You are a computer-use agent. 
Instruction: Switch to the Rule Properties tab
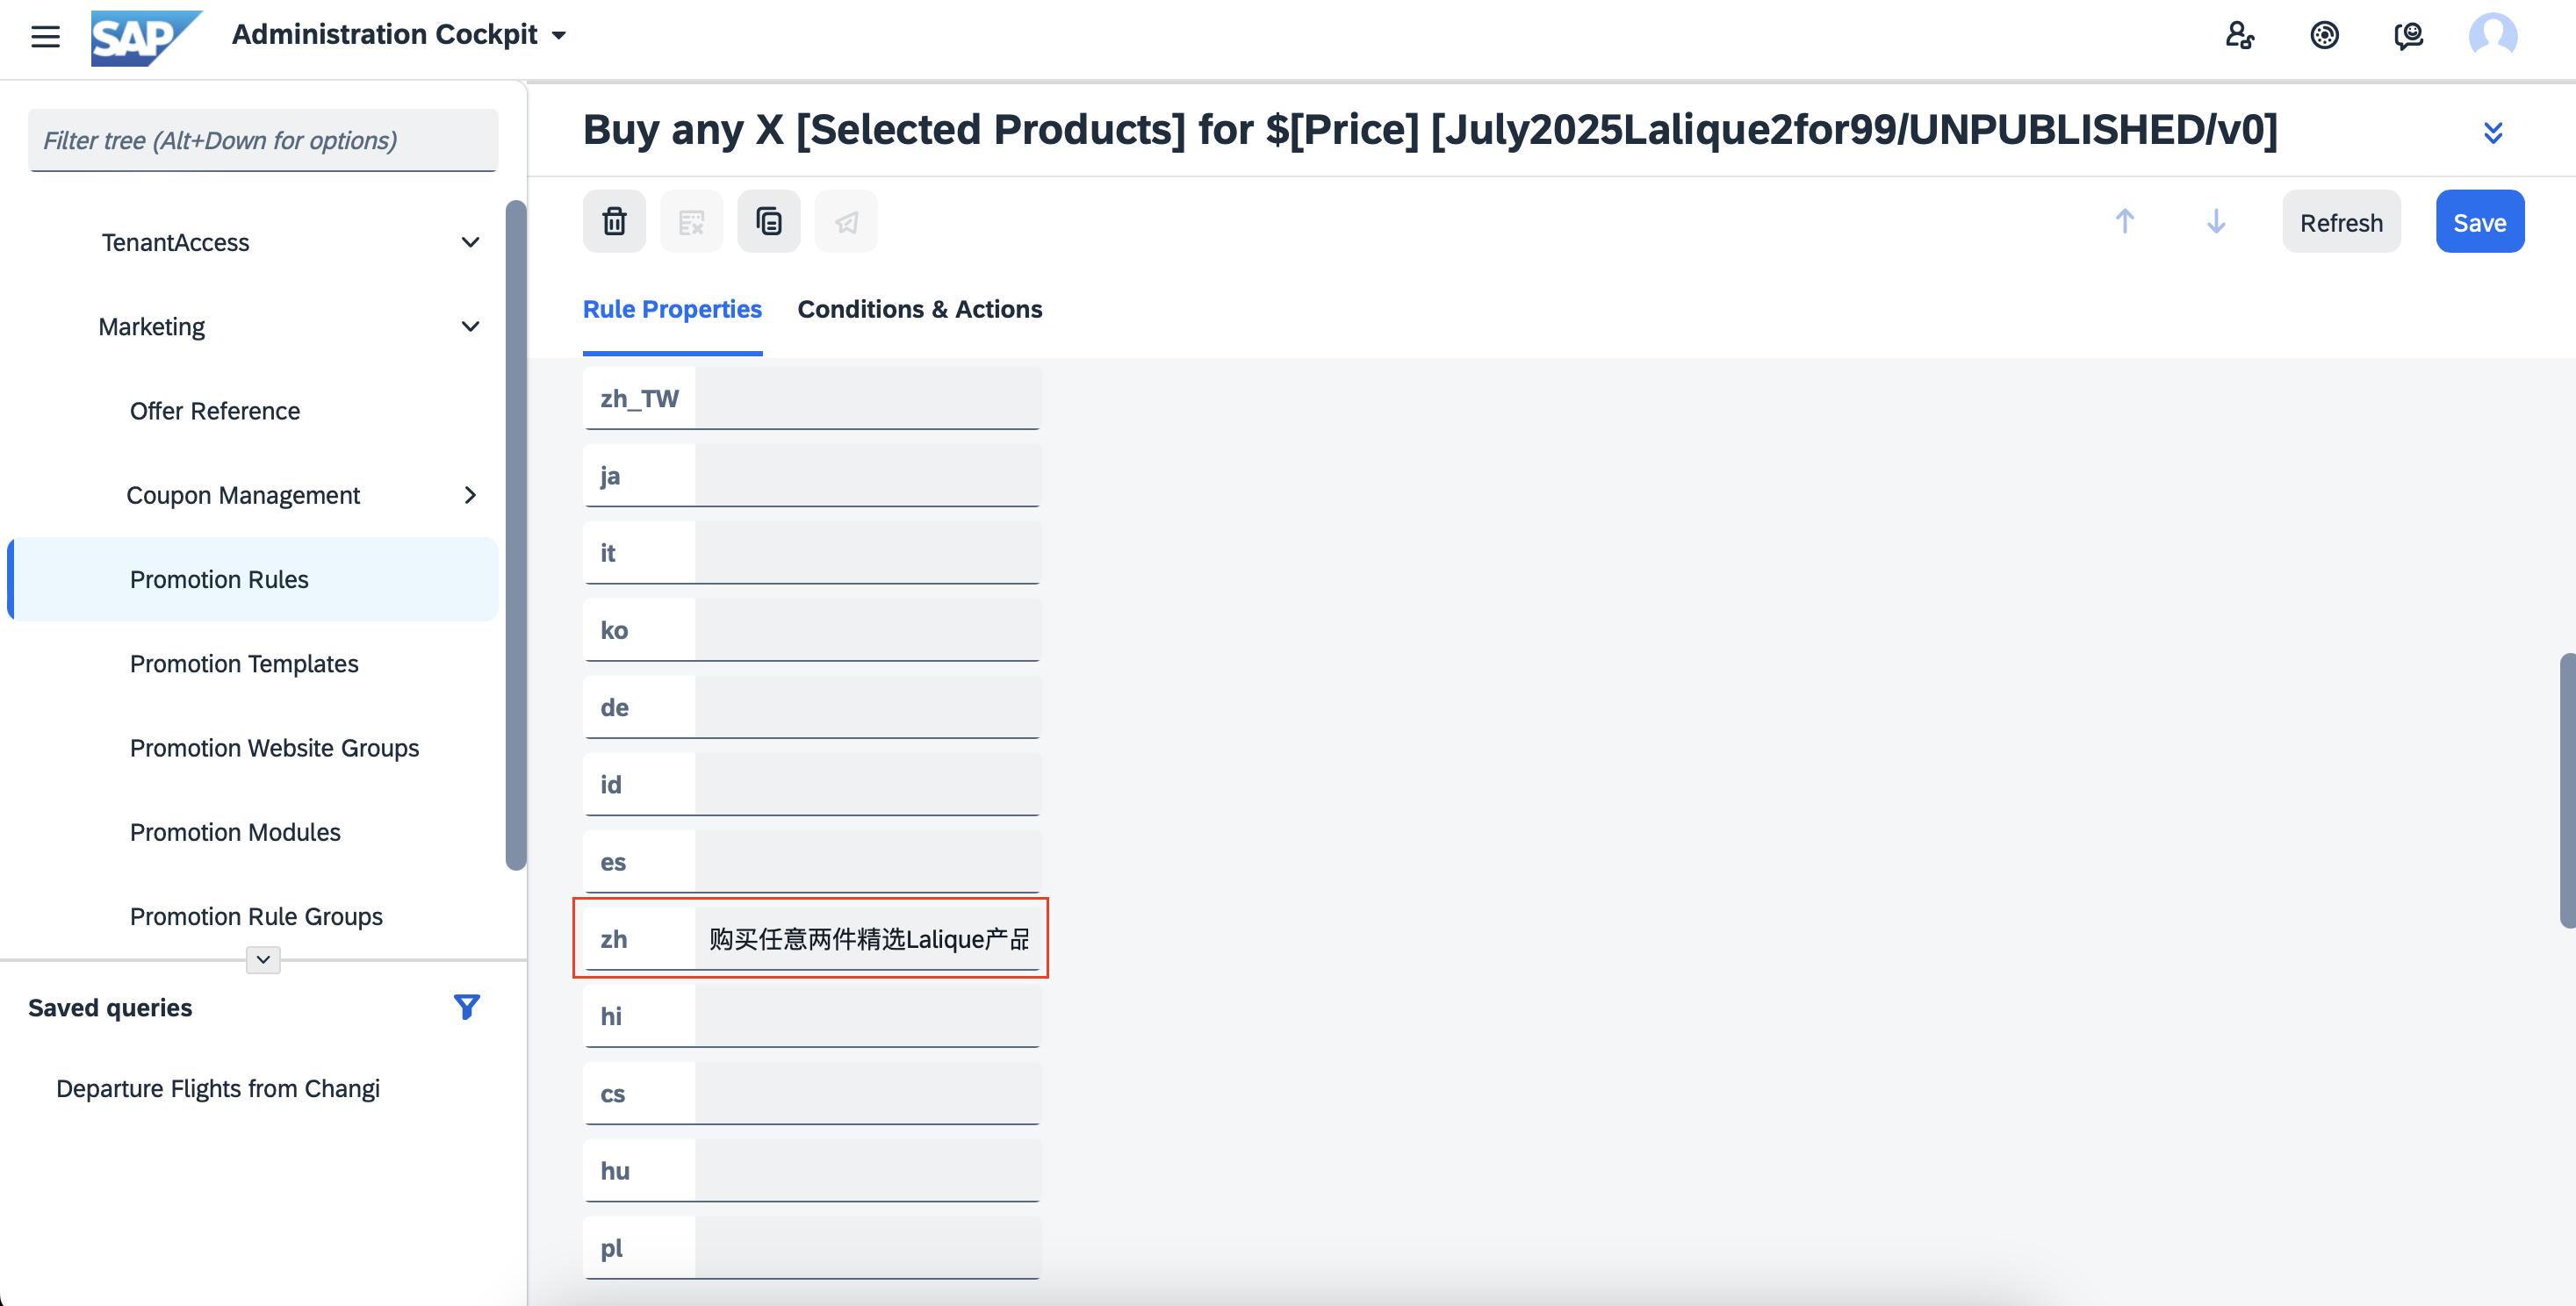pyautogui.click(x=672, y=310)
